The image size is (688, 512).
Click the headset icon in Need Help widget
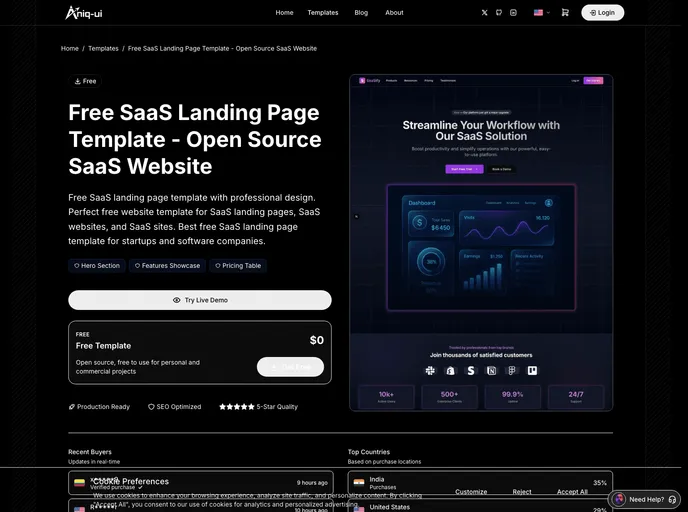[672, 499]
